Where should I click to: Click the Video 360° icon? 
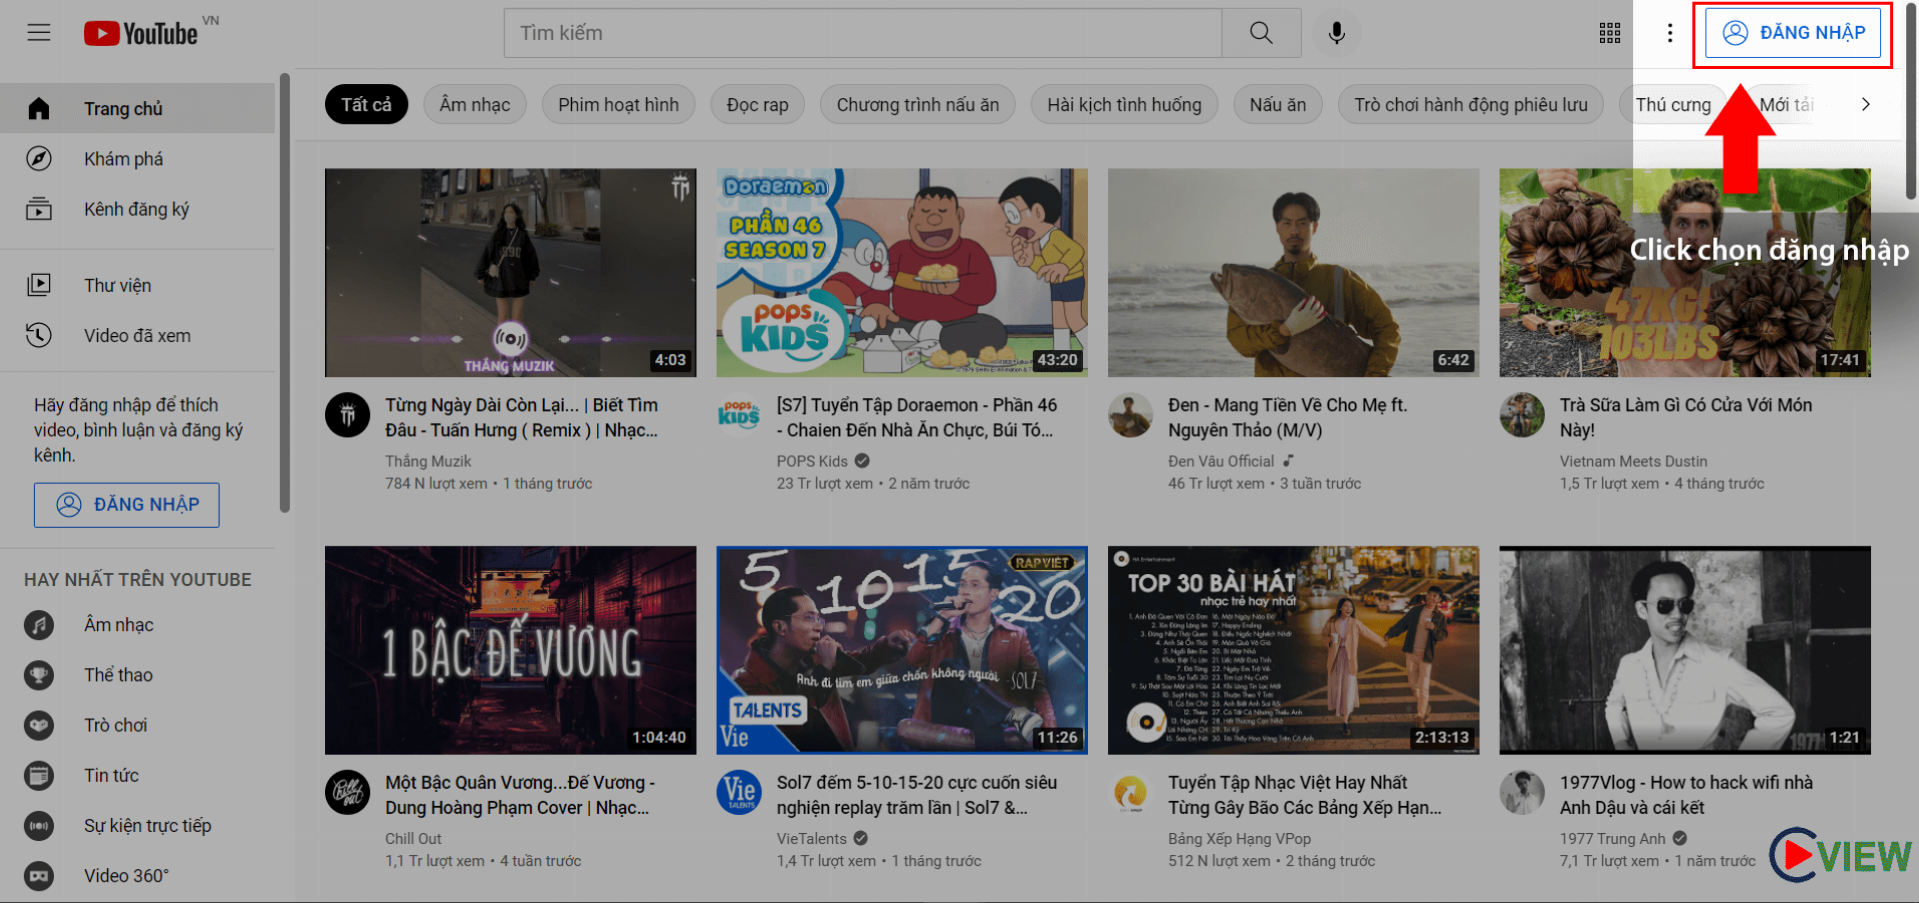(39, 875)
